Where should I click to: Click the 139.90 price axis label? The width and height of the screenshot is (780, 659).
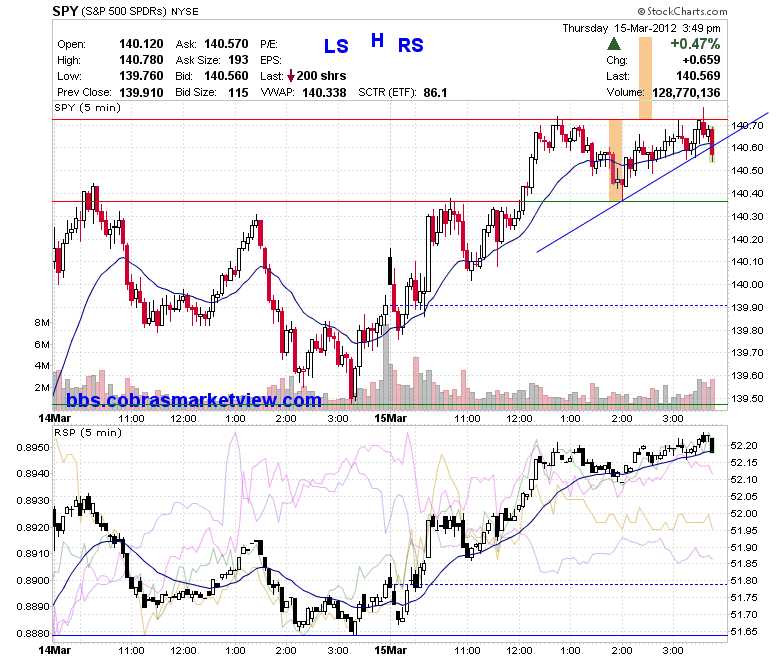click(x=747, y=307)
